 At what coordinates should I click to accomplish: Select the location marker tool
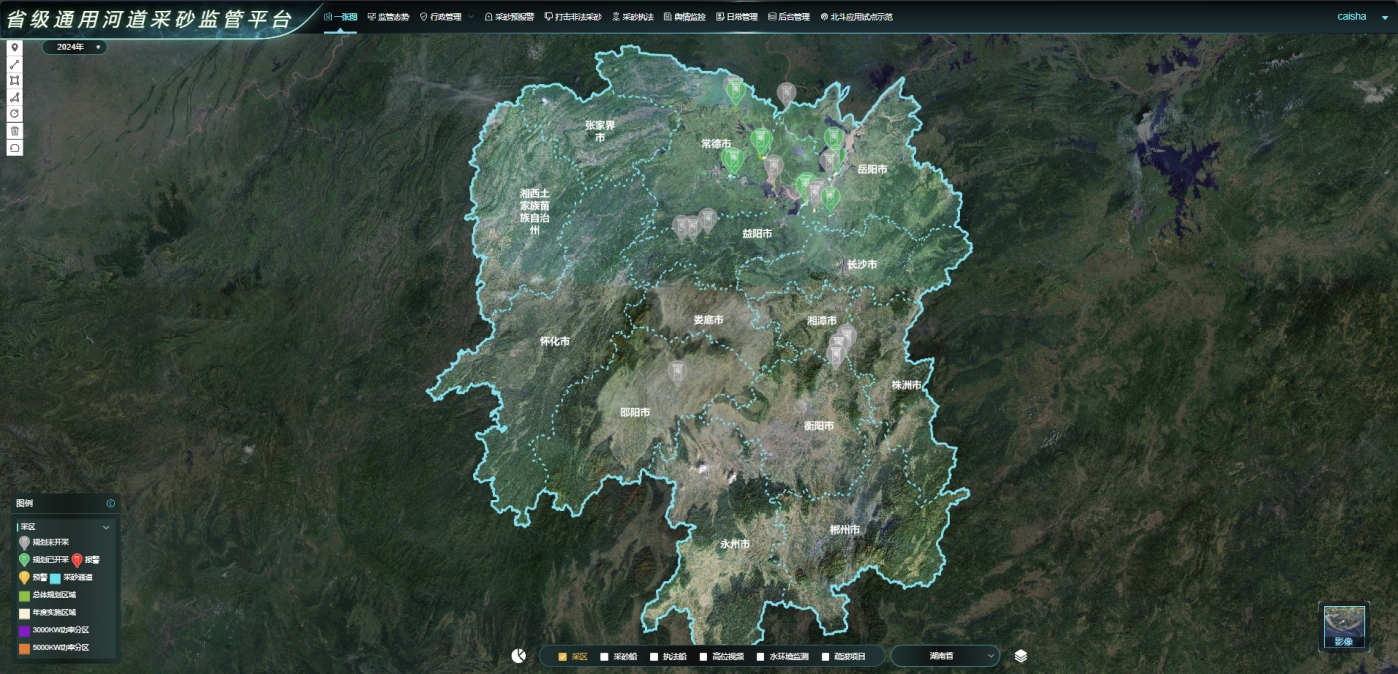14,48
